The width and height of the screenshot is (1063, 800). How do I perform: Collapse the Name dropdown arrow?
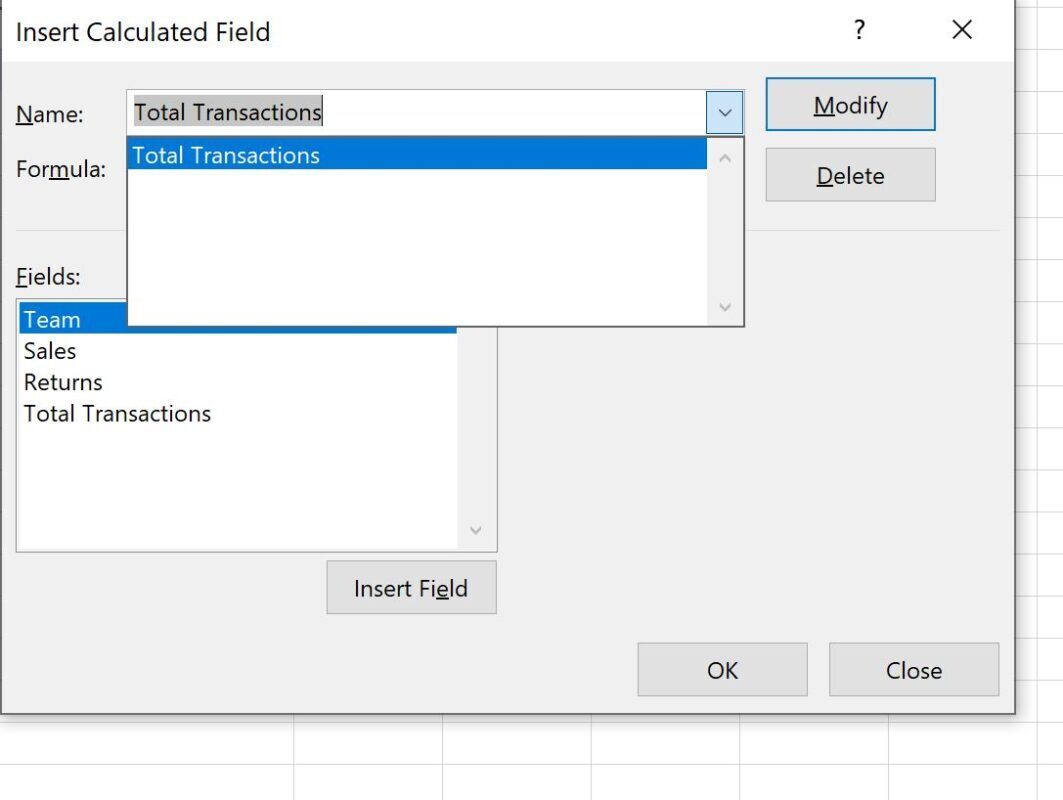point(725,113)
